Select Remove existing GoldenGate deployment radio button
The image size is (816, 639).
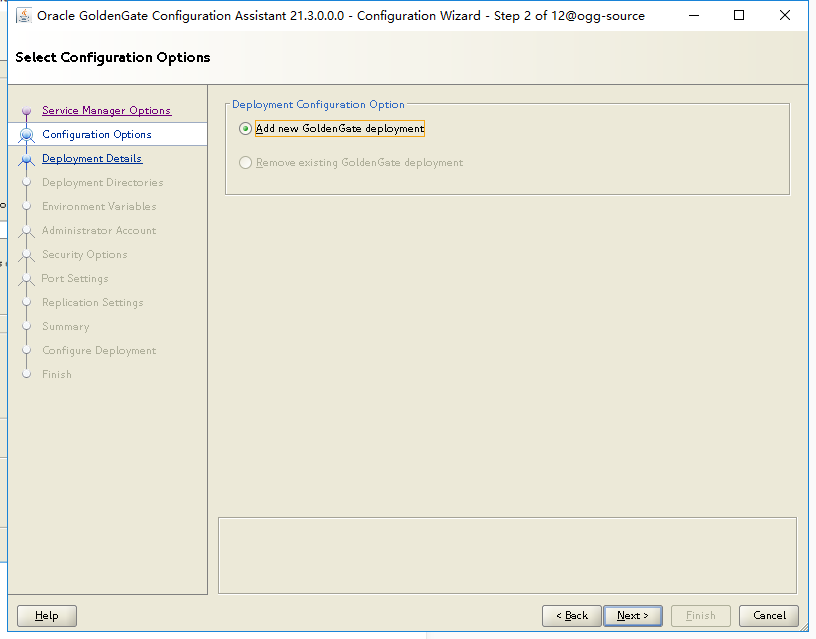tap(245, 163)
